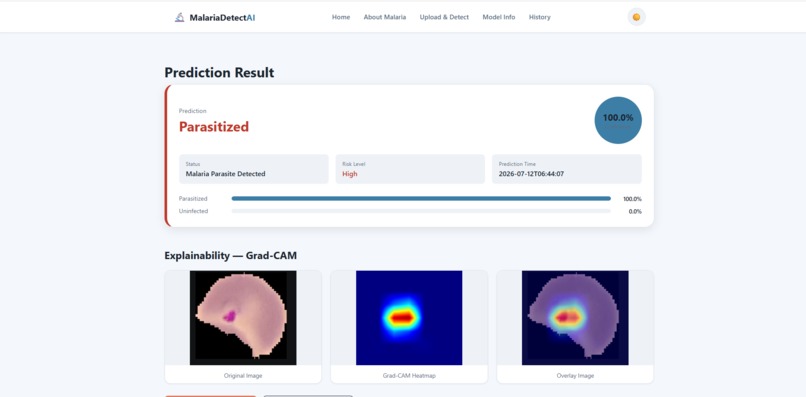Click the Original Image caption
The height and width of the screenshot is (397, 806).
pyautogui.click(x=243, y=376)
